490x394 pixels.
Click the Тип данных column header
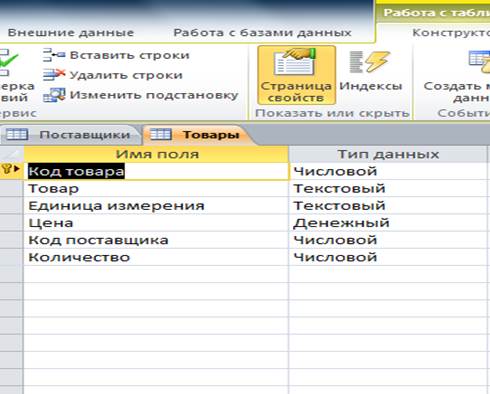pos(388,154)
